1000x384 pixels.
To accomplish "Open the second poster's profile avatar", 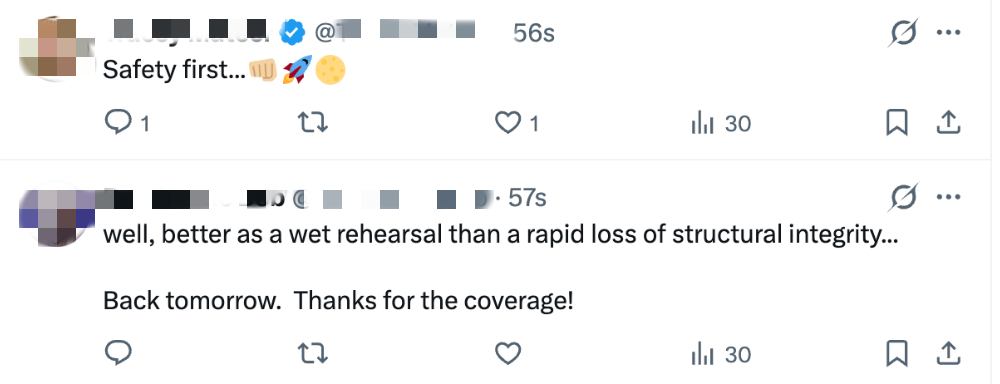I will tap(57, 215).
